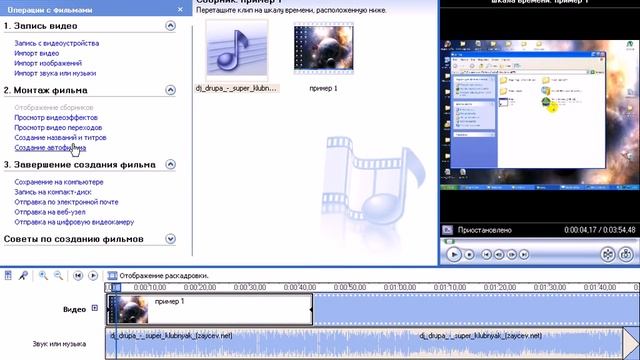Click 'Отправка на веб-узел' link
Image resolution: width=640 pixels, height=360 pixels.
point(50,212)
